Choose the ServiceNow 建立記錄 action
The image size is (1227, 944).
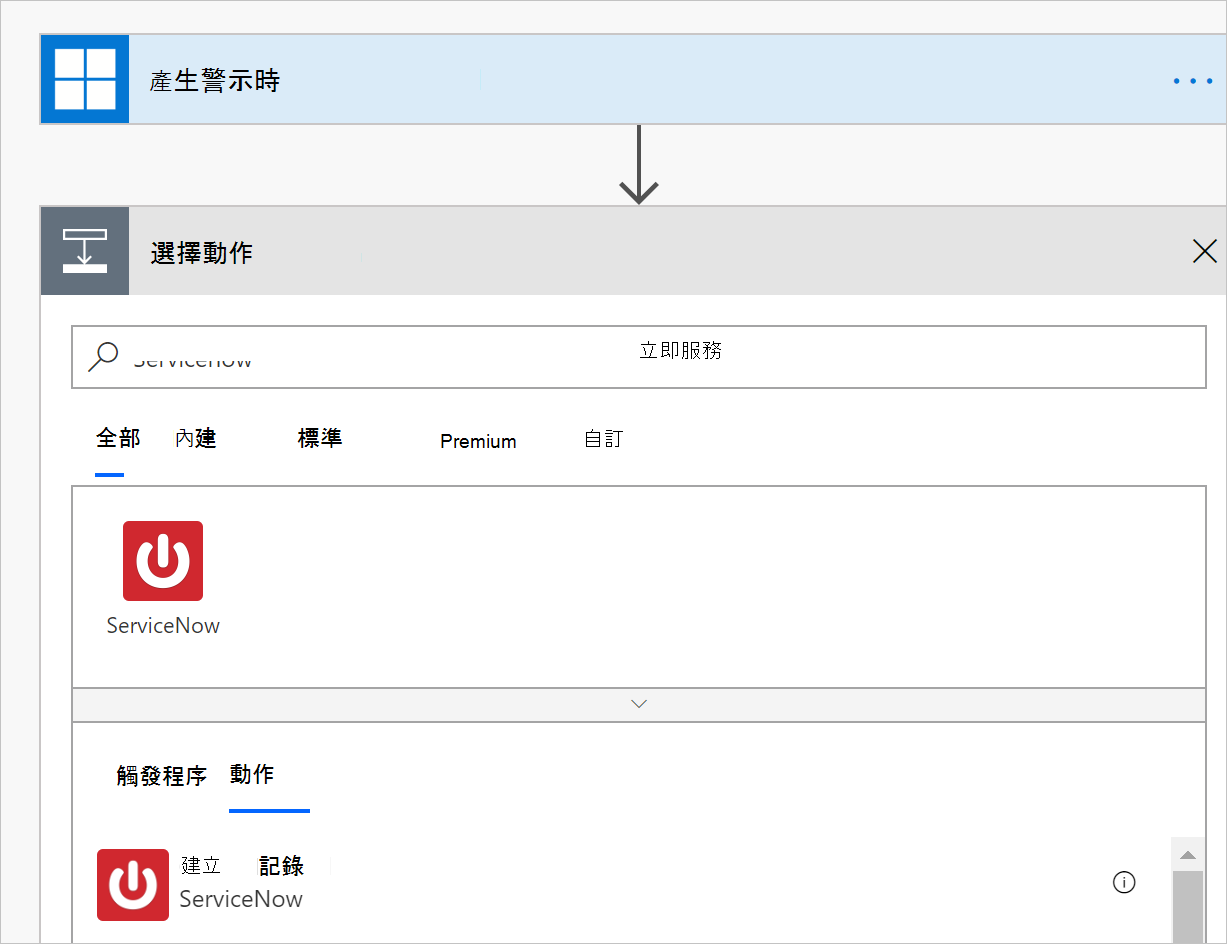click(x=250, y=882)
